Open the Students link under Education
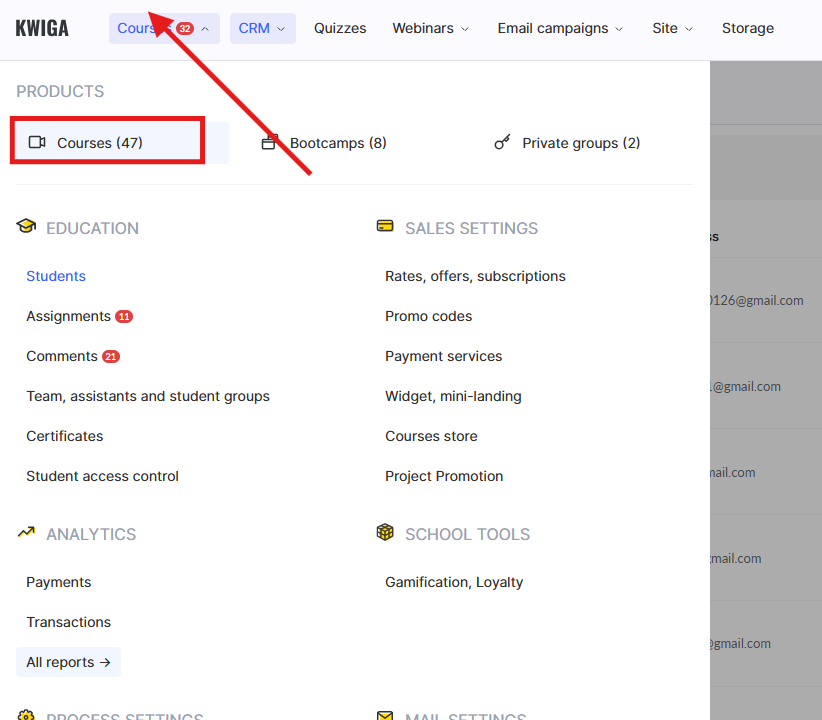This screenshot has height=720, width=822. click(x=56, y=276)
